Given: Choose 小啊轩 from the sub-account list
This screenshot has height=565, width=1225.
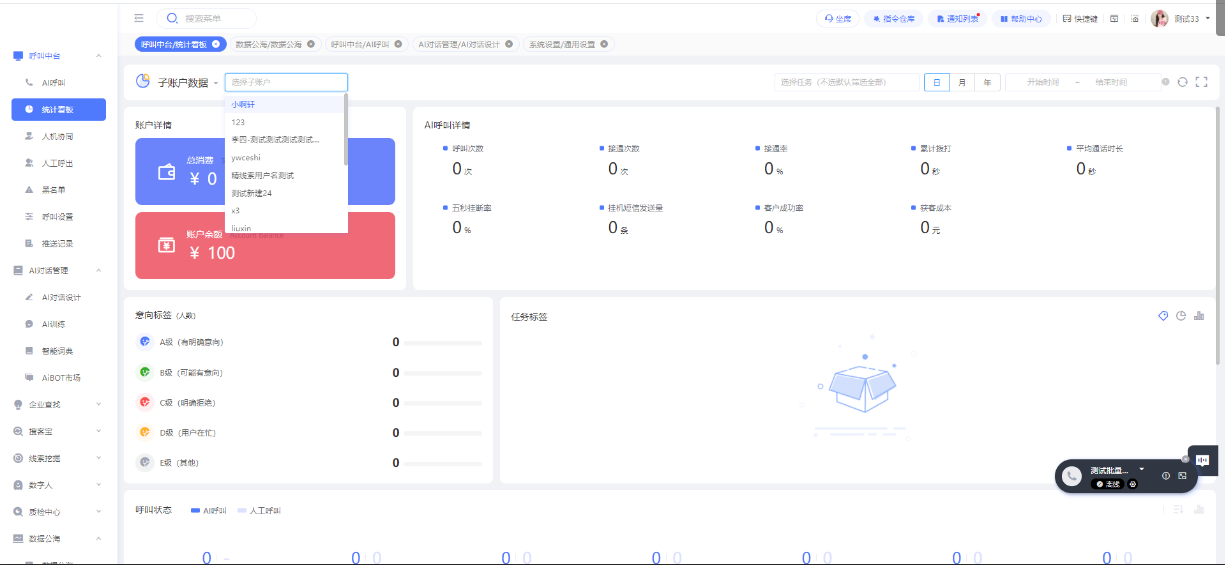Looking at the screenshot, I should (x=242, y=104).
